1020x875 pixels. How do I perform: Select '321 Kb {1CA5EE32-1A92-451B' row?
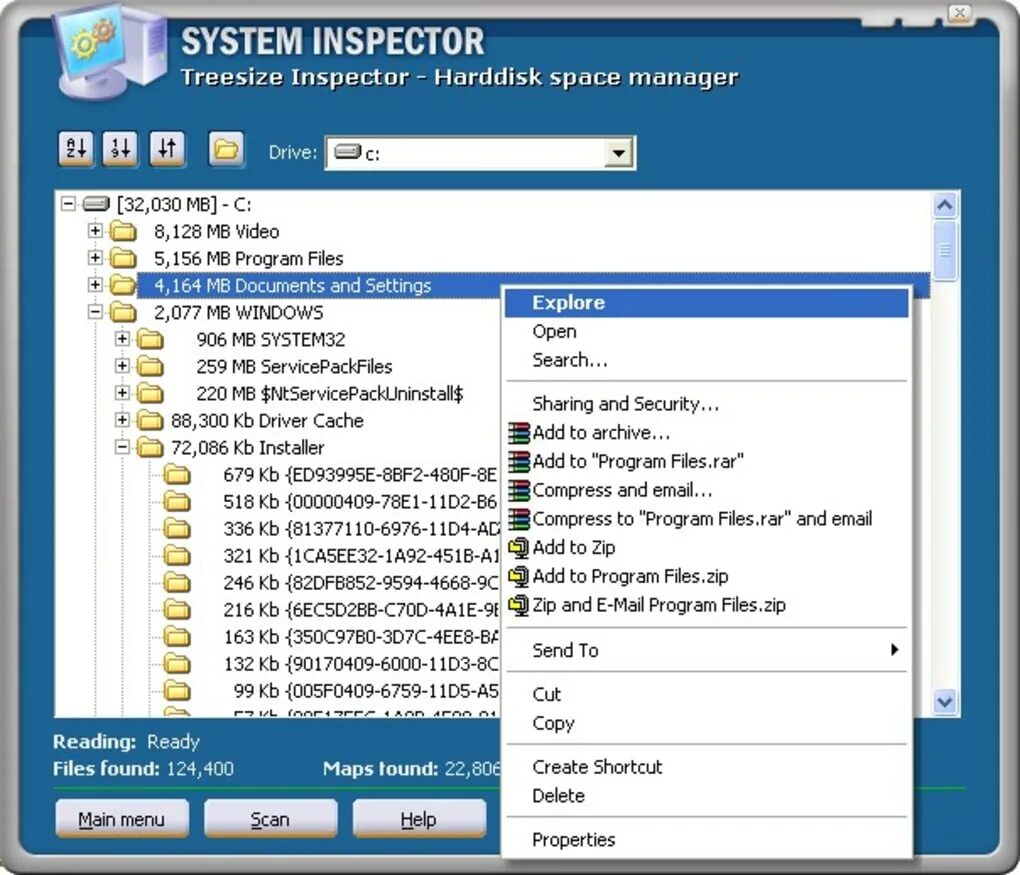pos(361,556)
